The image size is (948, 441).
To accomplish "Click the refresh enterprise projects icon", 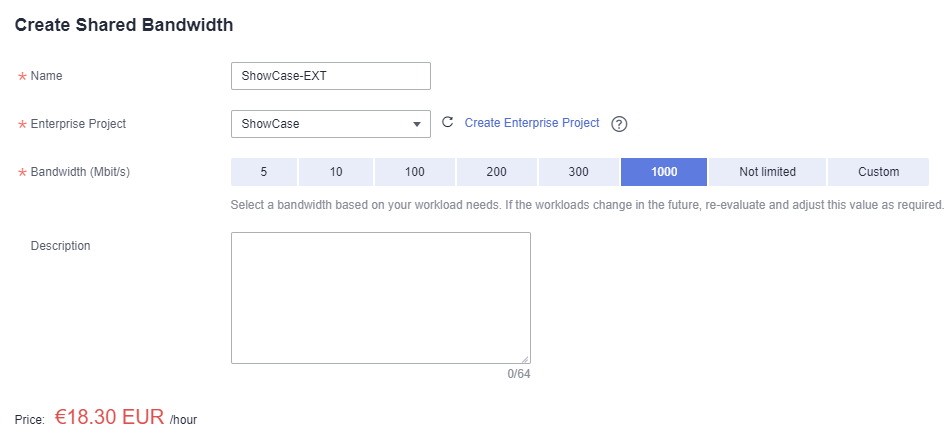I will tap(448, 123).
